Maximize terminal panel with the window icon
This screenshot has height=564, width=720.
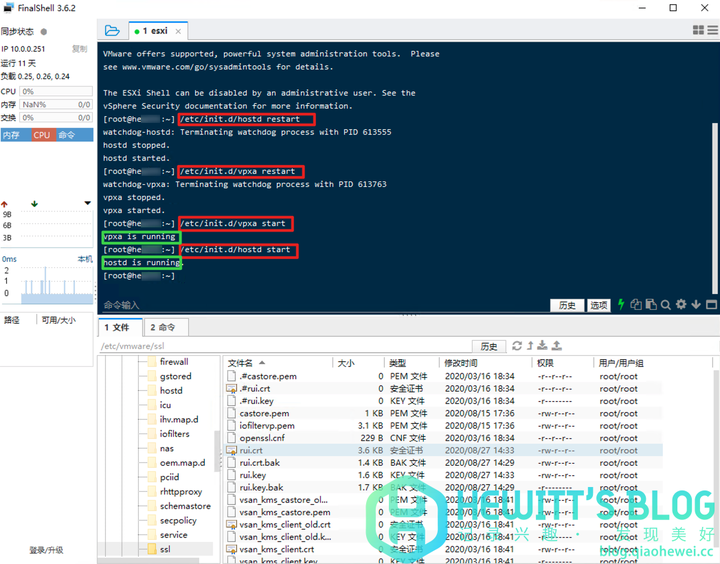point(712,305)
